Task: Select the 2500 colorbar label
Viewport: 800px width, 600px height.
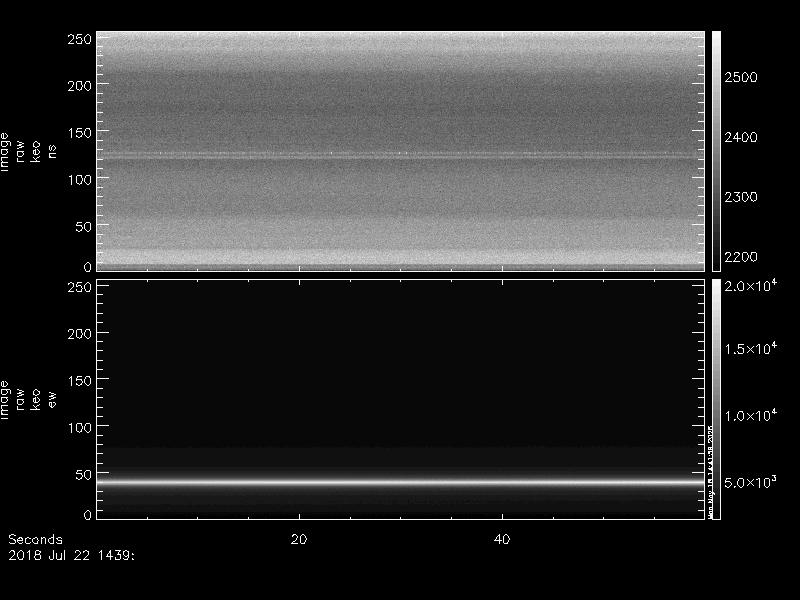Action: (741, 78)
